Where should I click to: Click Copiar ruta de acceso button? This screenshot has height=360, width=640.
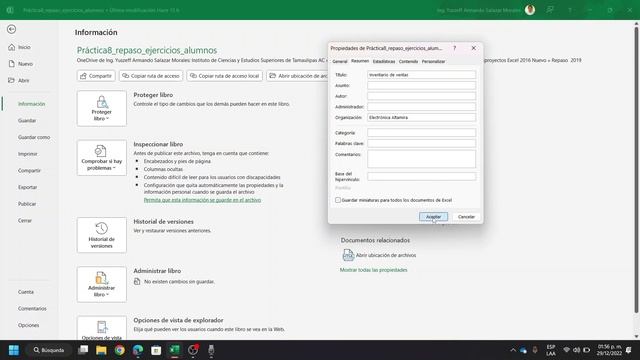(x=151, y=76)
